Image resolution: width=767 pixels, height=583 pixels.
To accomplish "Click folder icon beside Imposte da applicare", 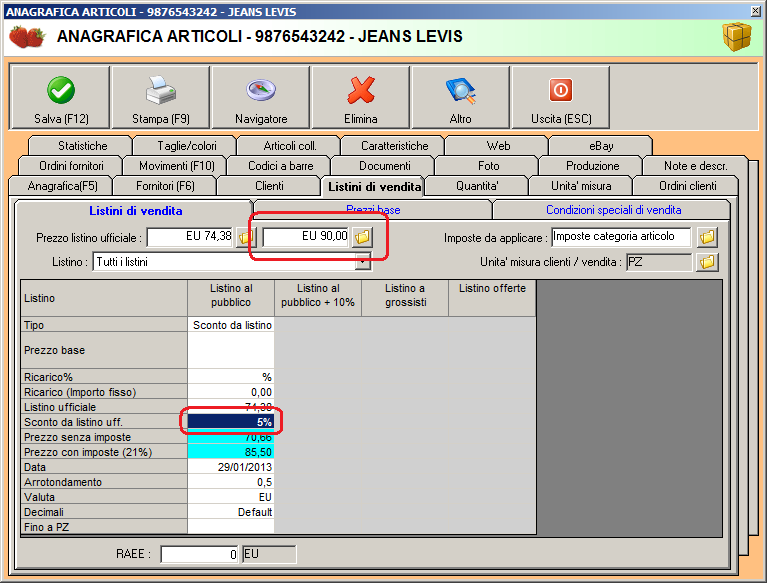I will [707, 237].
